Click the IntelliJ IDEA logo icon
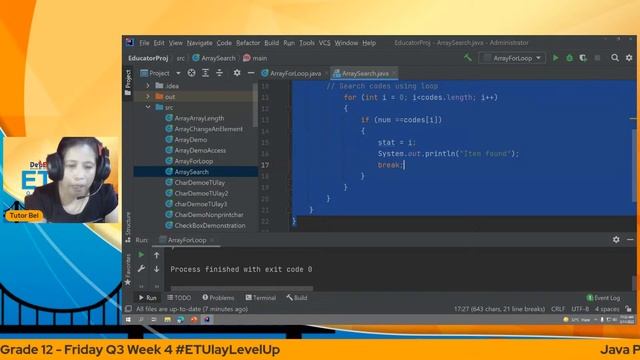640x360 pixels. pyautogui.click(x=130, y=42)
